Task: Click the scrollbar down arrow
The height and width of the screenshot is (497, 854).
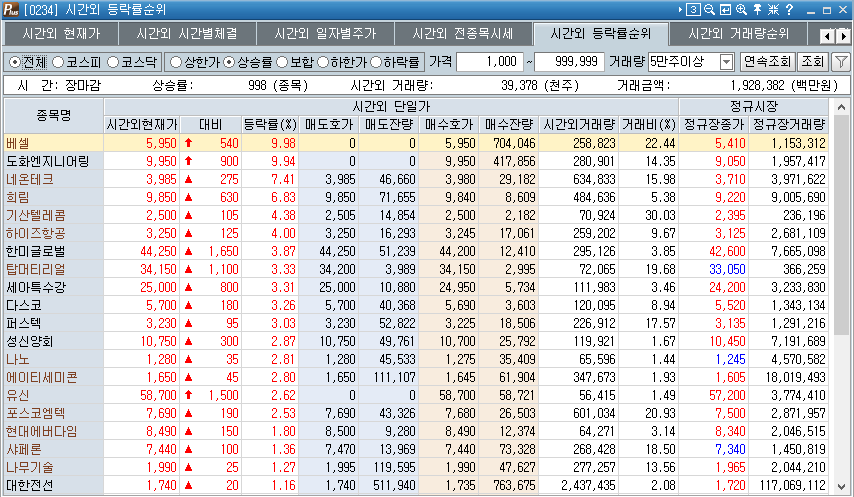Action: click(841, 487)
